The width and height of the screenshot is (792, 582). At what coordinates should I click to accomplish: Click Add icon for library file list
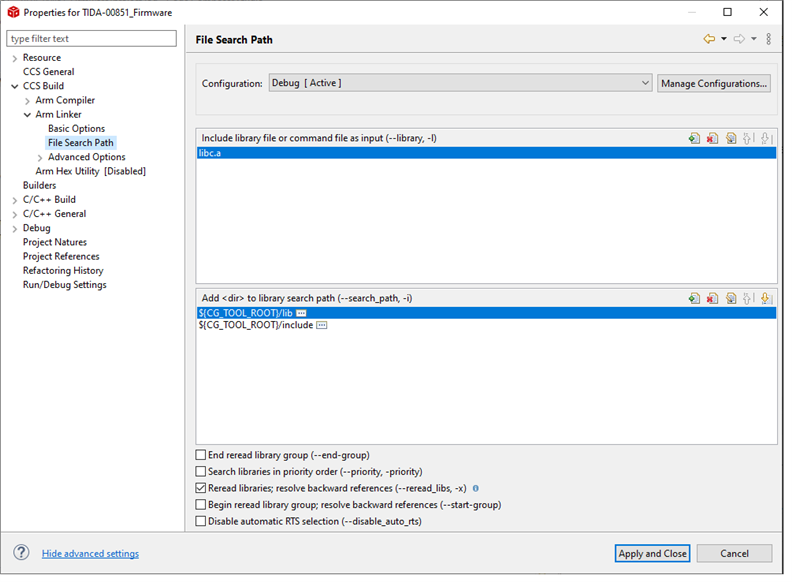(x=694, y=138)
